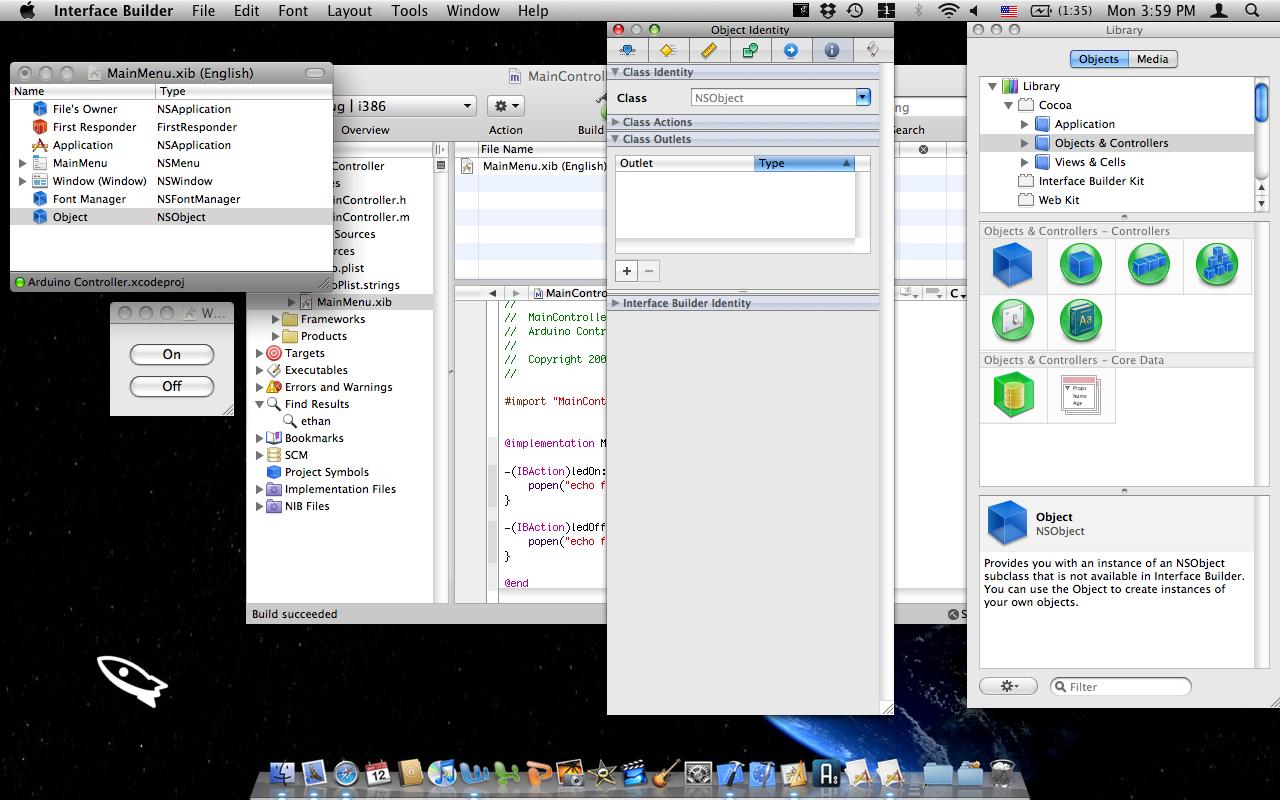Add a new outlet with plus button
Image resolution: width=1280 pixels, height=800 pixels.
click(x=627, y=271)
